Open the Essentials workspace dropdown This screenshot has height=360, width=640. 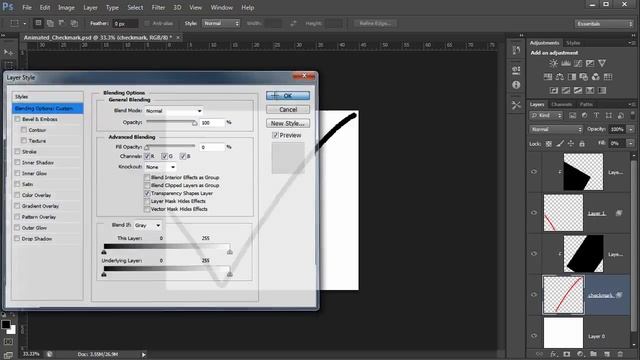[604, 24]
